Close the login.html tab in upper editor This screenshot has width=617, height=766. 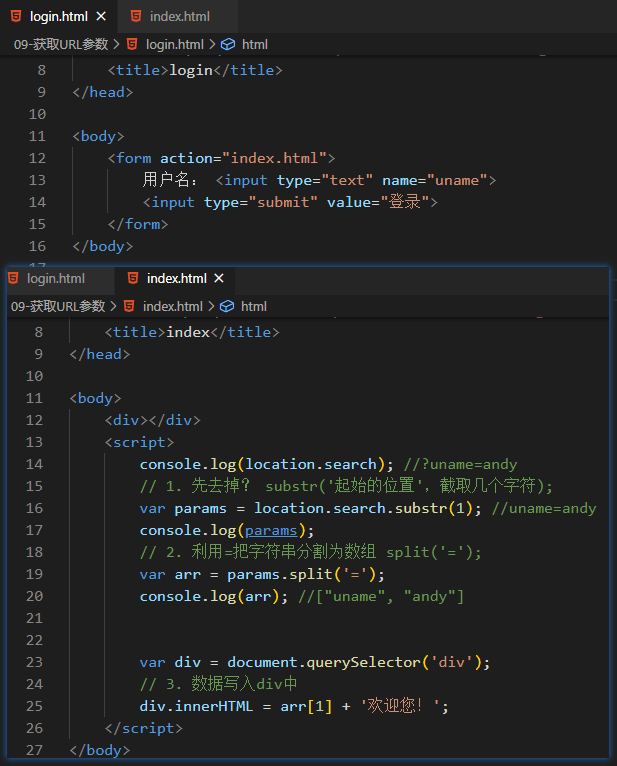click(x=101, y=17)
